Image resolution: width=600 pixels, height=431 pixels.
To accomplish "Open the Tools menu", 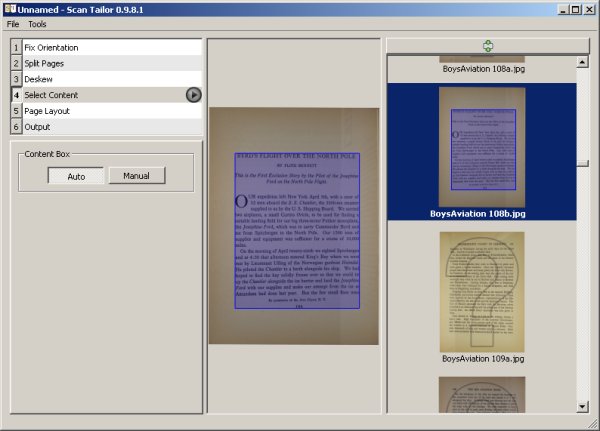I will (x=37, y=24).
